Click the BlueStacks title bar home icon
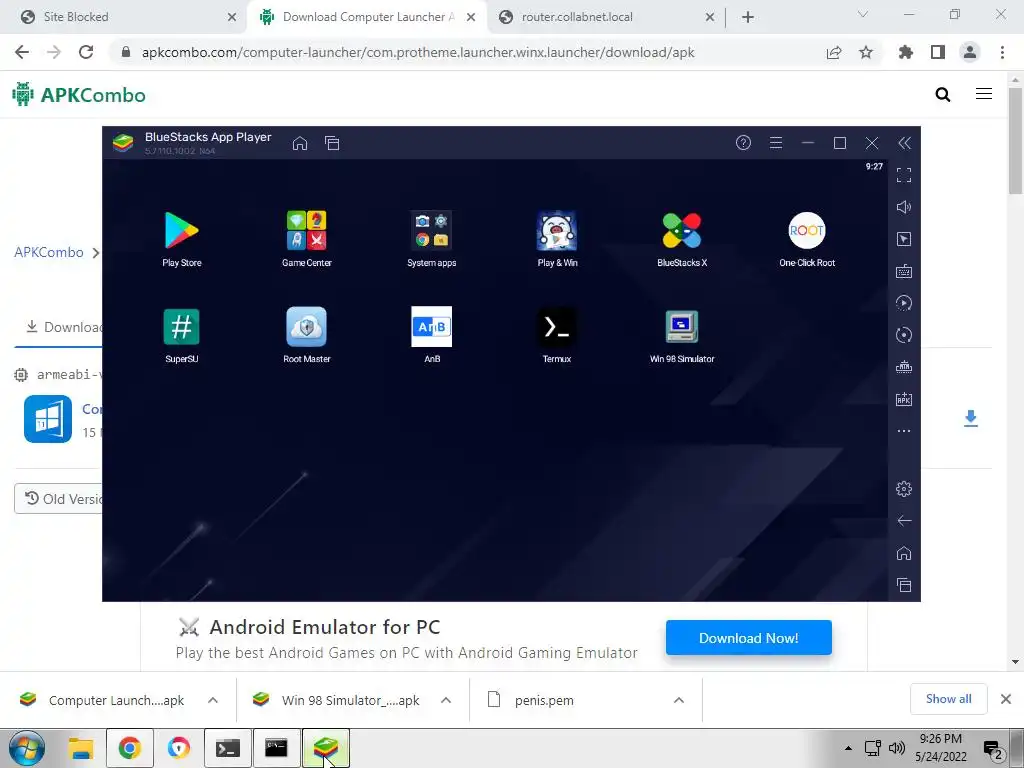The width and height of the screenshot is (1024, 768). coord(300,143)
